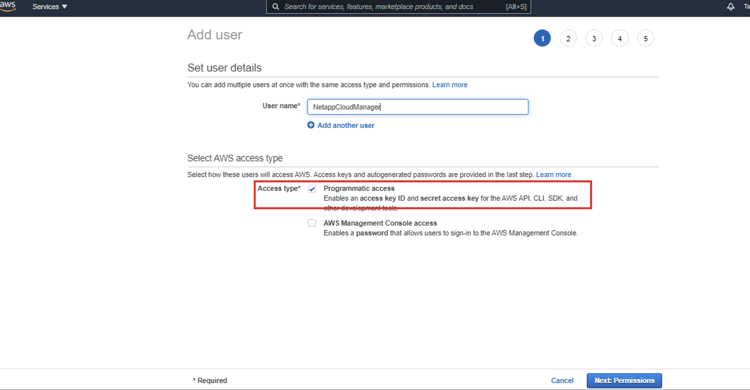Open Learn more link for access type
The height and width of the screenshot is (390, 750).
click(x=553, y=175)
